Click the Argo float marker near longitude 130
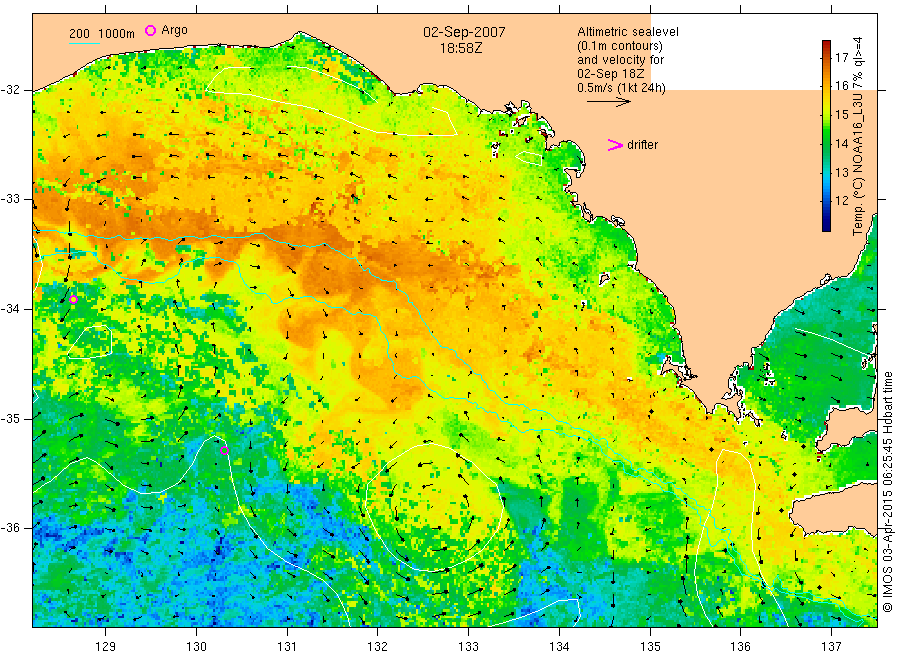 [224, 451]
